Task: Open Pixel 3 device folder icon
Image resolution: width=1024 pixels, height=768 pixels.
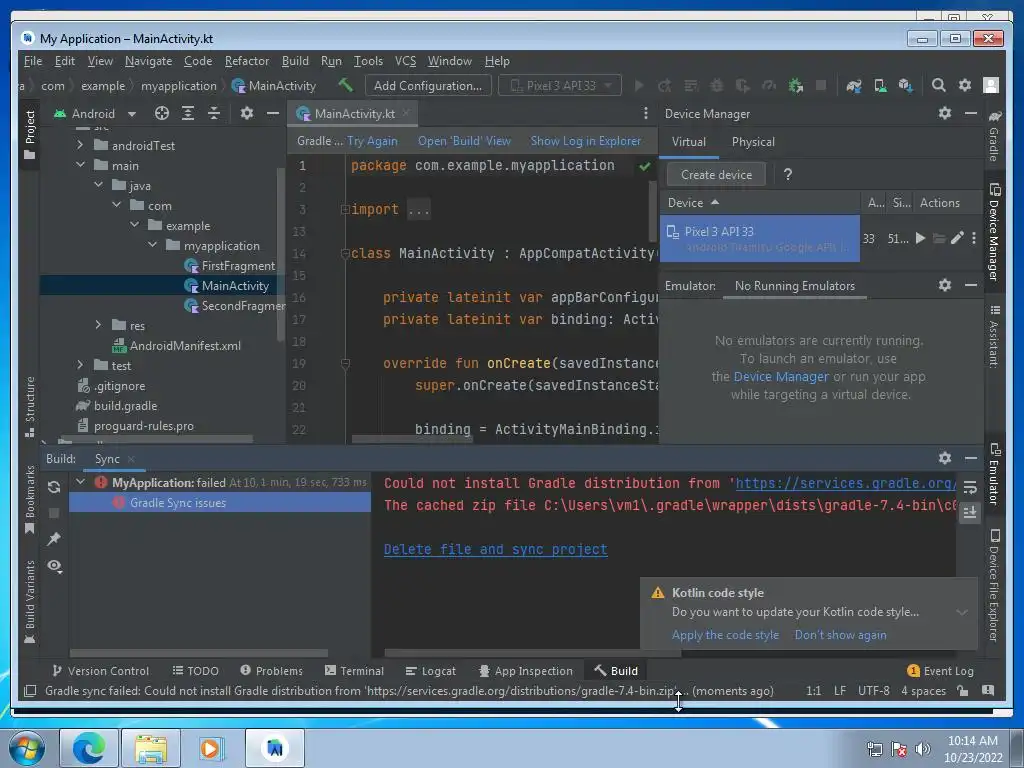Action: 938,238
